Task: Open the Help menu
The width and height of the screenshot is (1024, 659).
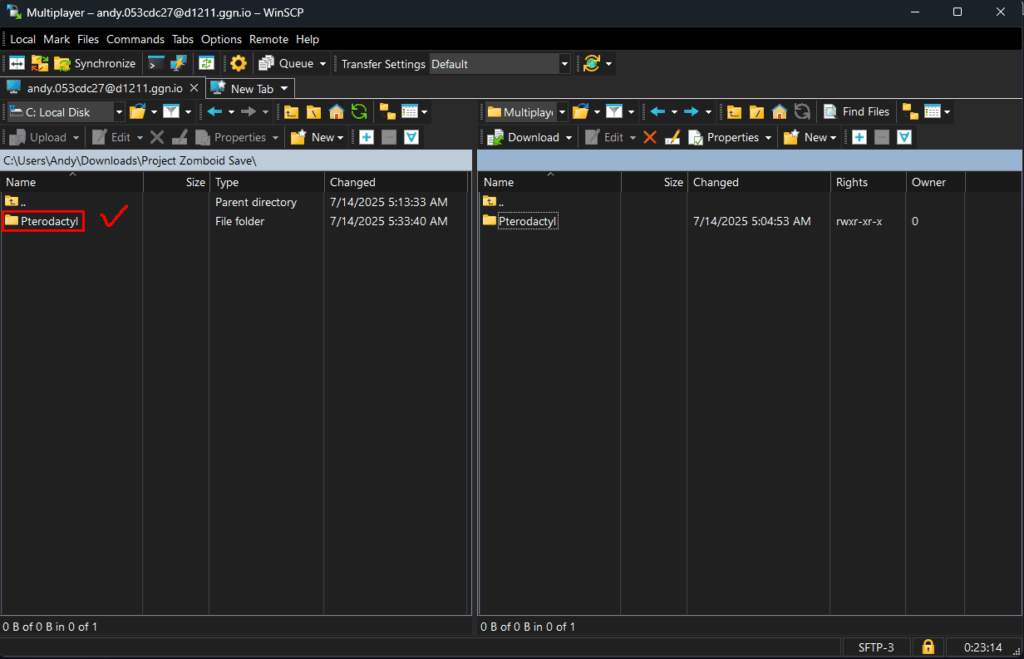Action: click(x=307, y=39)
